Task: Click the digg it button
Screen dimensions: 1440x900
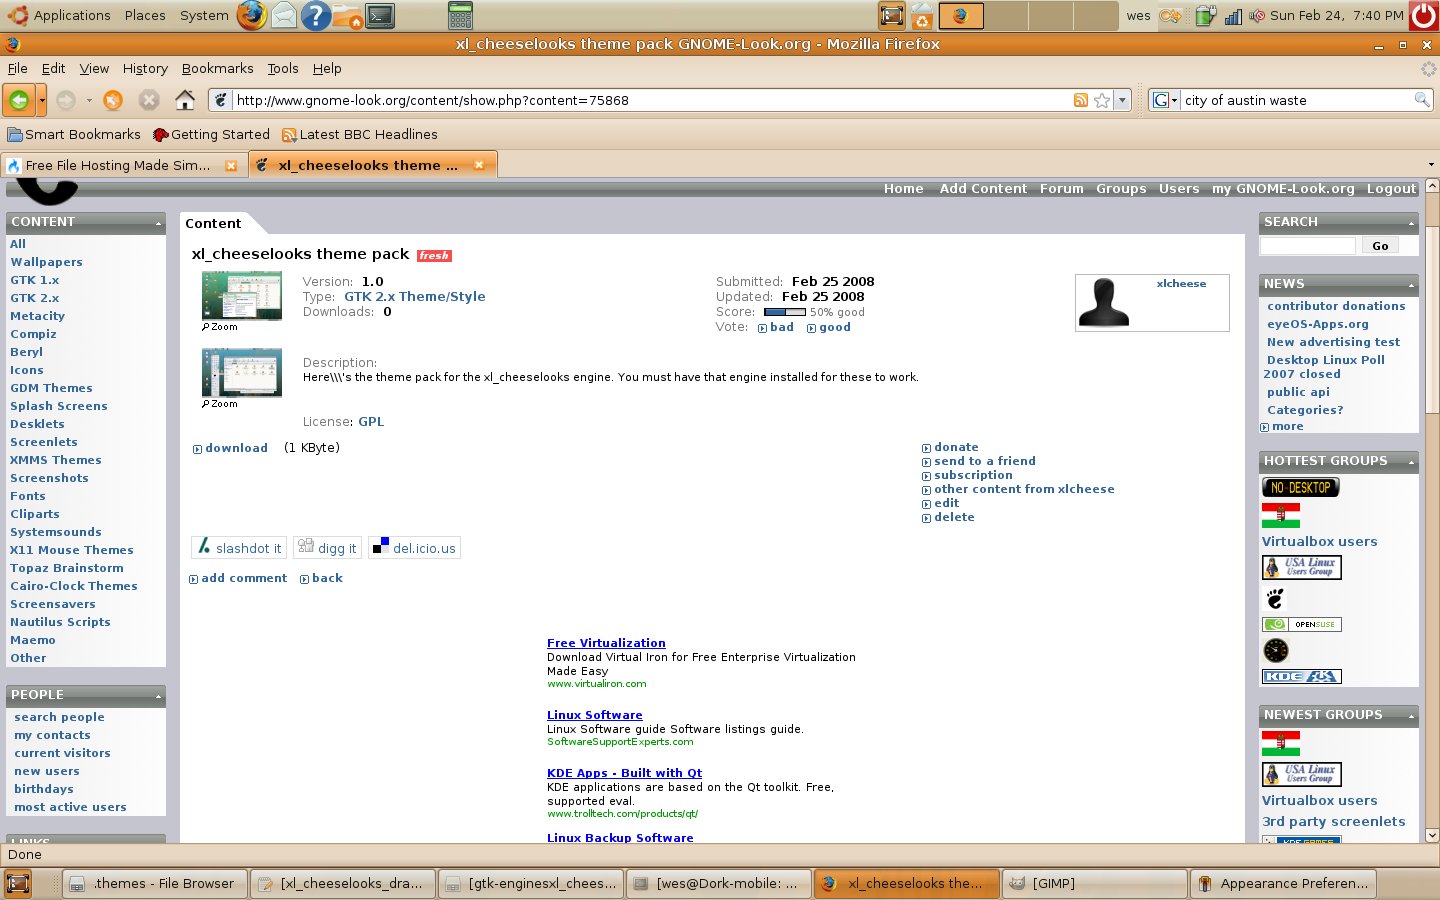Action: click(x=328, y=547)
